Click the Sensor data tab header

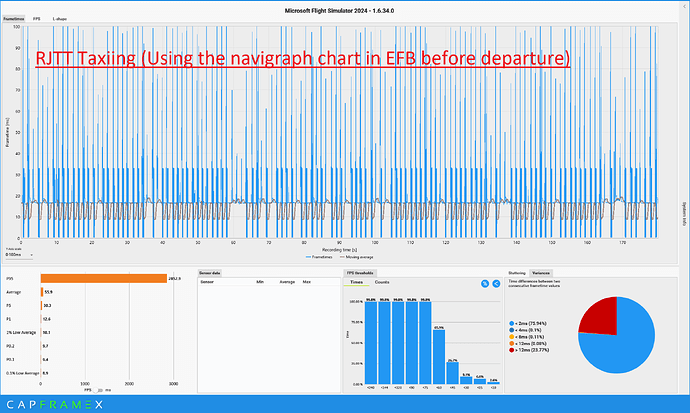click(x=211, y=271)
